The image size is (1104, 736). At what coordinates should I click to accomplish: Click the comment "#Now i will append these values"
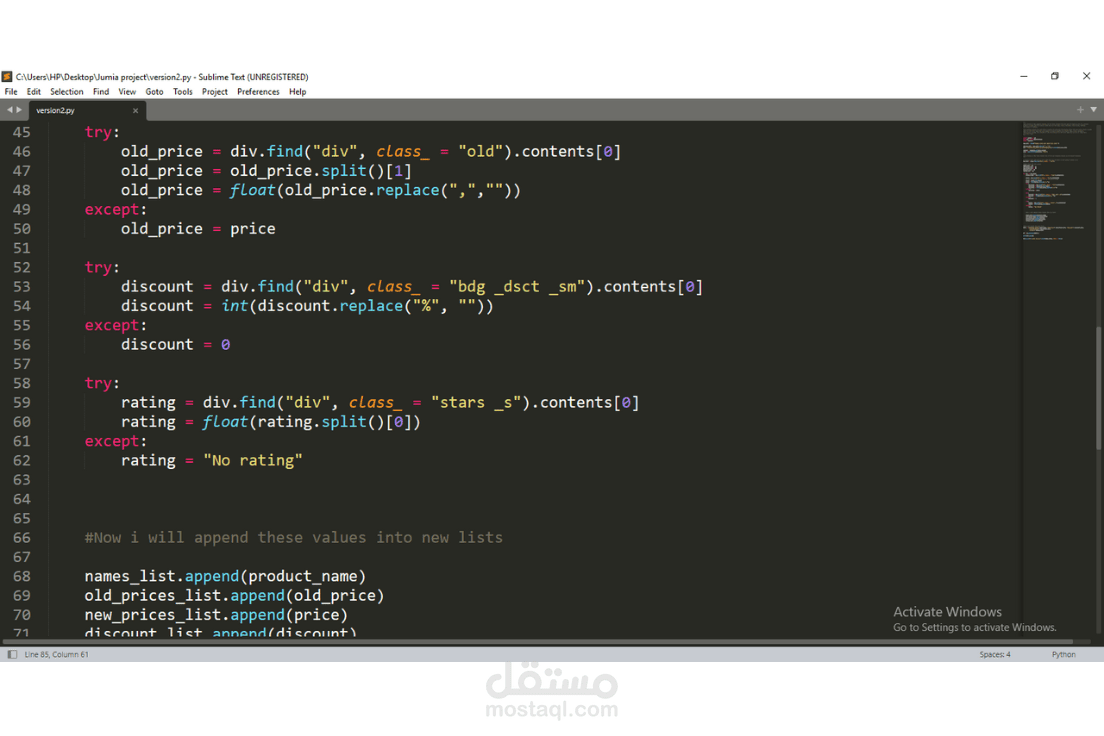pyautogui.click(x=294, y=537)
